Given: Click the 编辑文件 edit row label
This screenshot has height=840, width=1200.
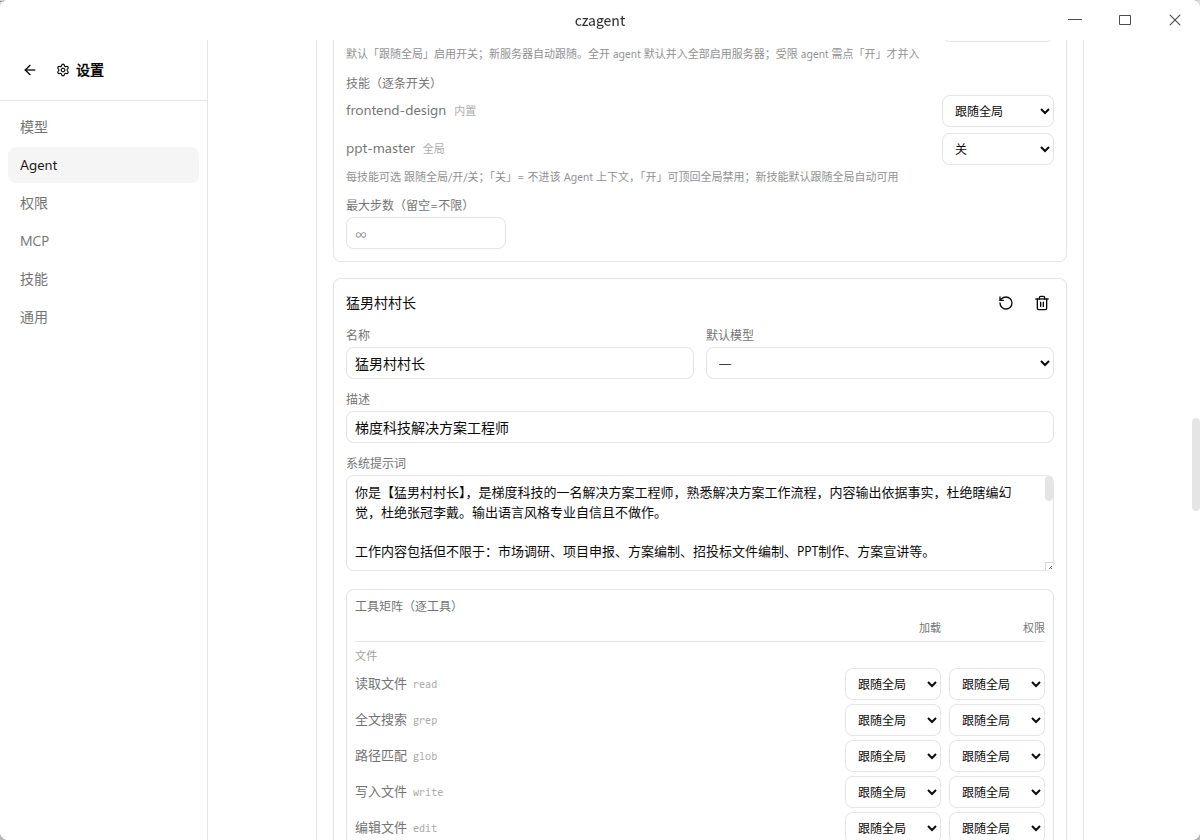Looking at the screenshot, I should point(396,828).
